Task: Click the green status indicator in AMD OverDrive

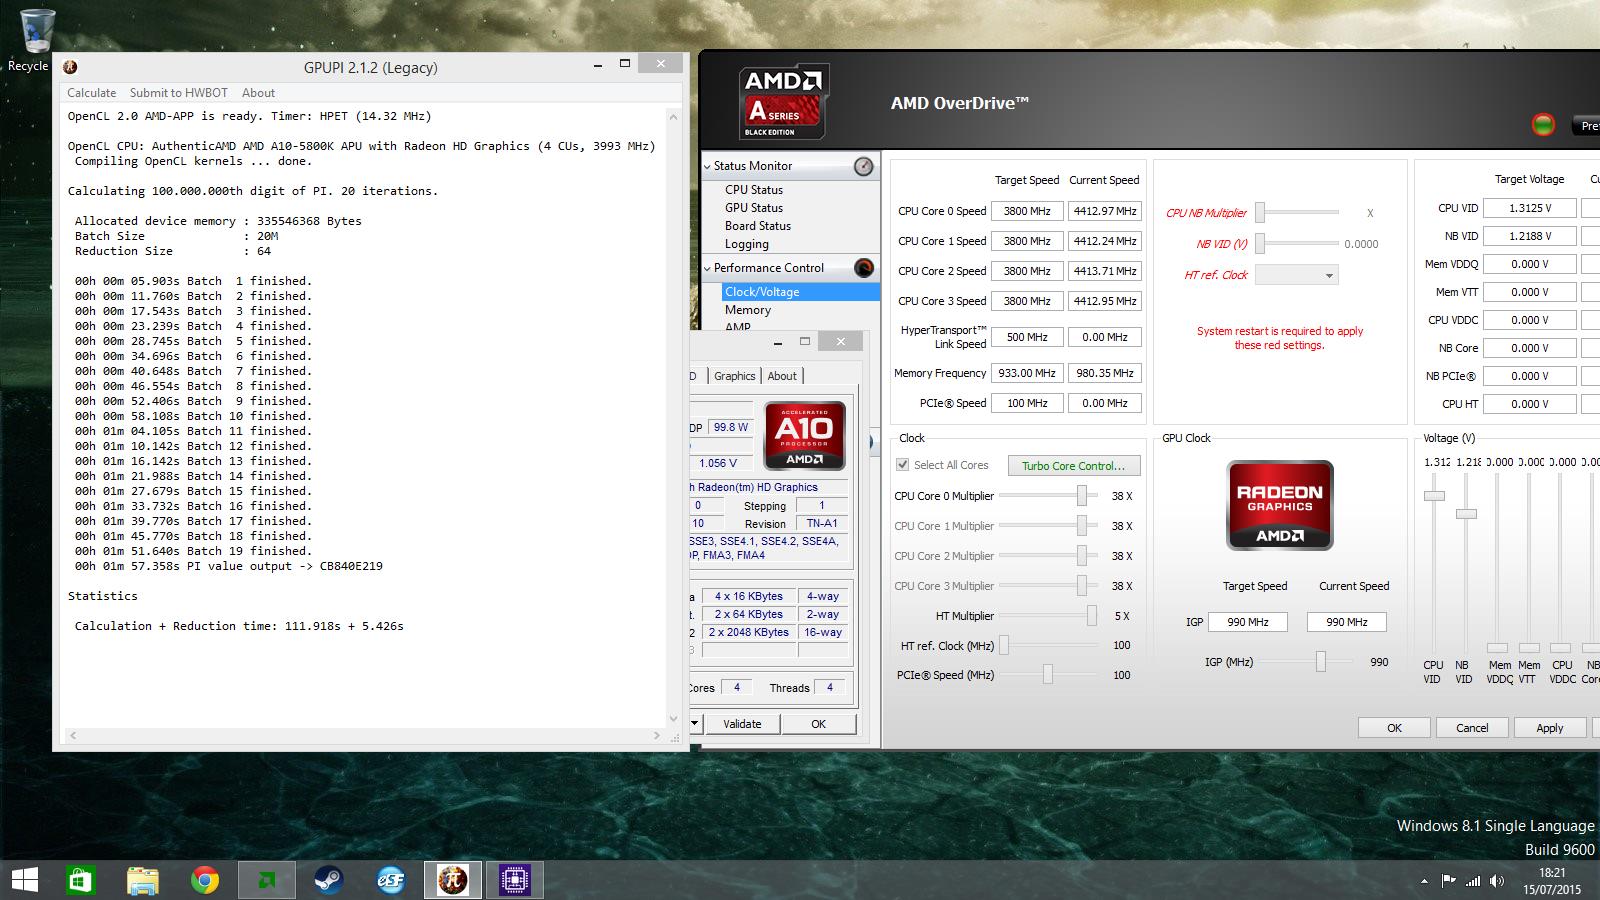Action: 1543,125
